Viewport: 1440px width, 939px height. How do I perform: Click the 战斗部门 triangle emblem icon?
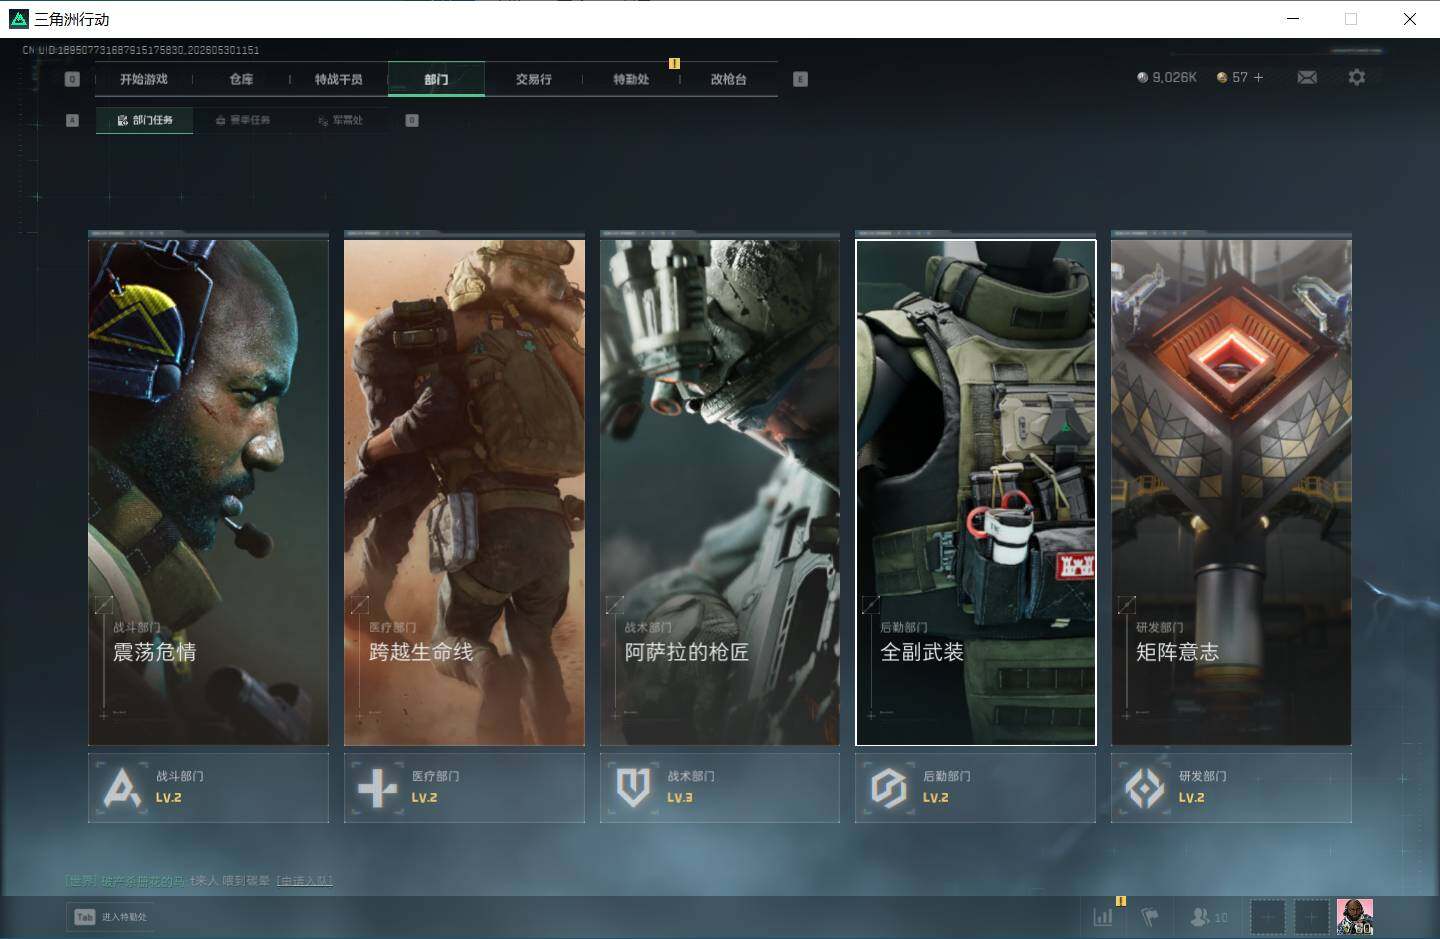122,788
